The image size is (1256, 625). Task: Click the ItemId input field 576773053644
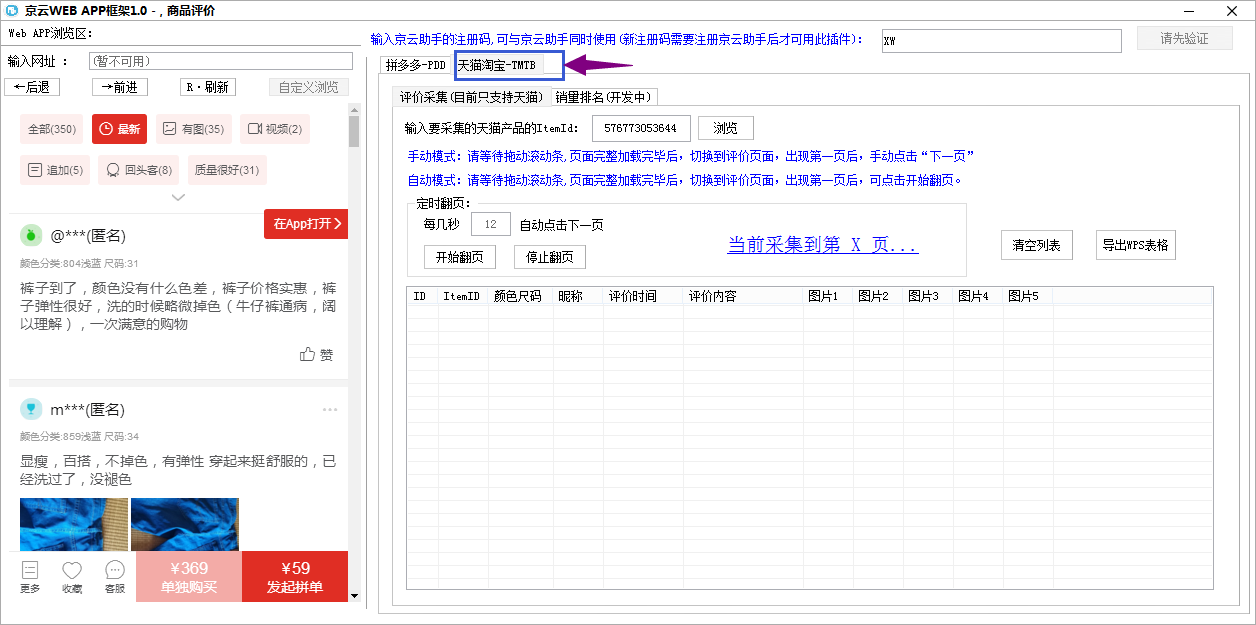pyautogui.click(x=641, y=128)
